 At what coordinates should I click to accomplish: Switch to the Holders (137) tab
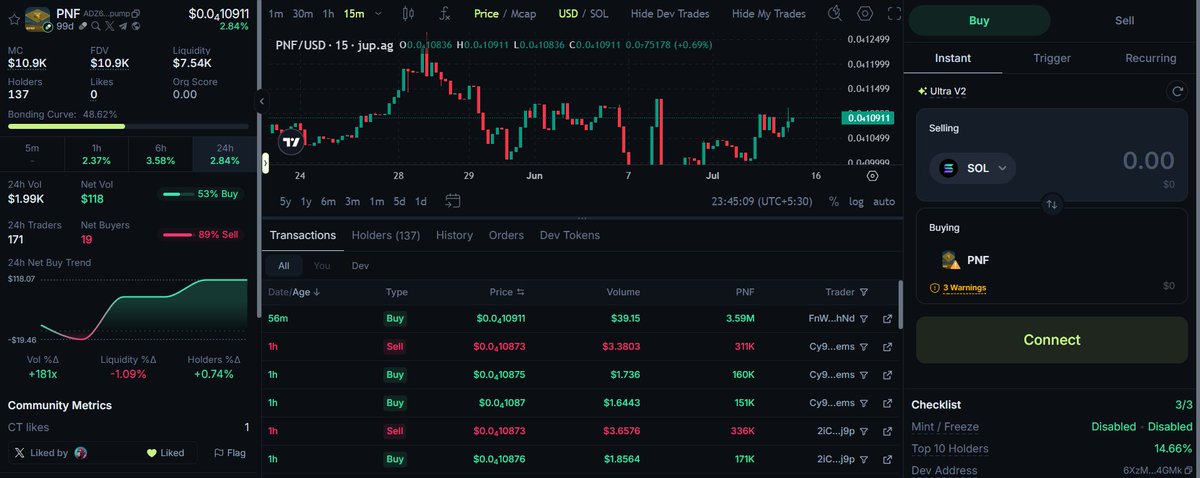click(x=386, y=235)
